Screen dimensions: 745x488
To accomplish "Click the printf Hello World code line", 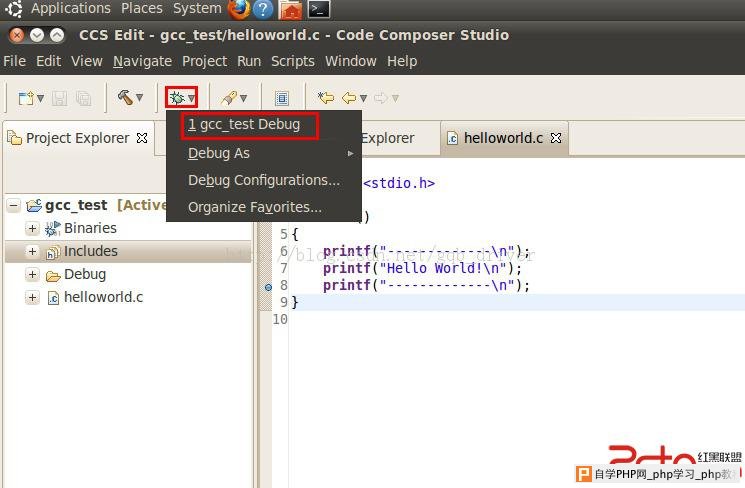I will [x=422, y=268].
